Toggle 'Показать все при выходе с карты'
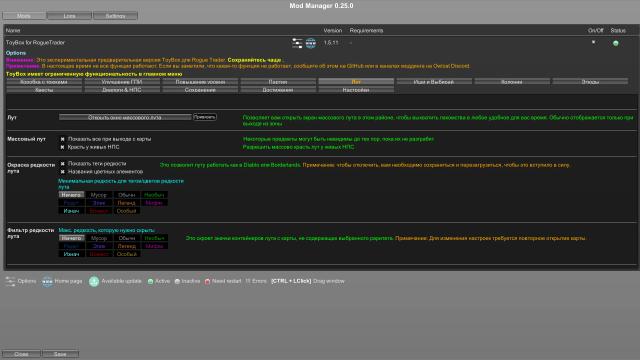The width and height of the screenshot is (640, 360). click(x=62, y=139)
